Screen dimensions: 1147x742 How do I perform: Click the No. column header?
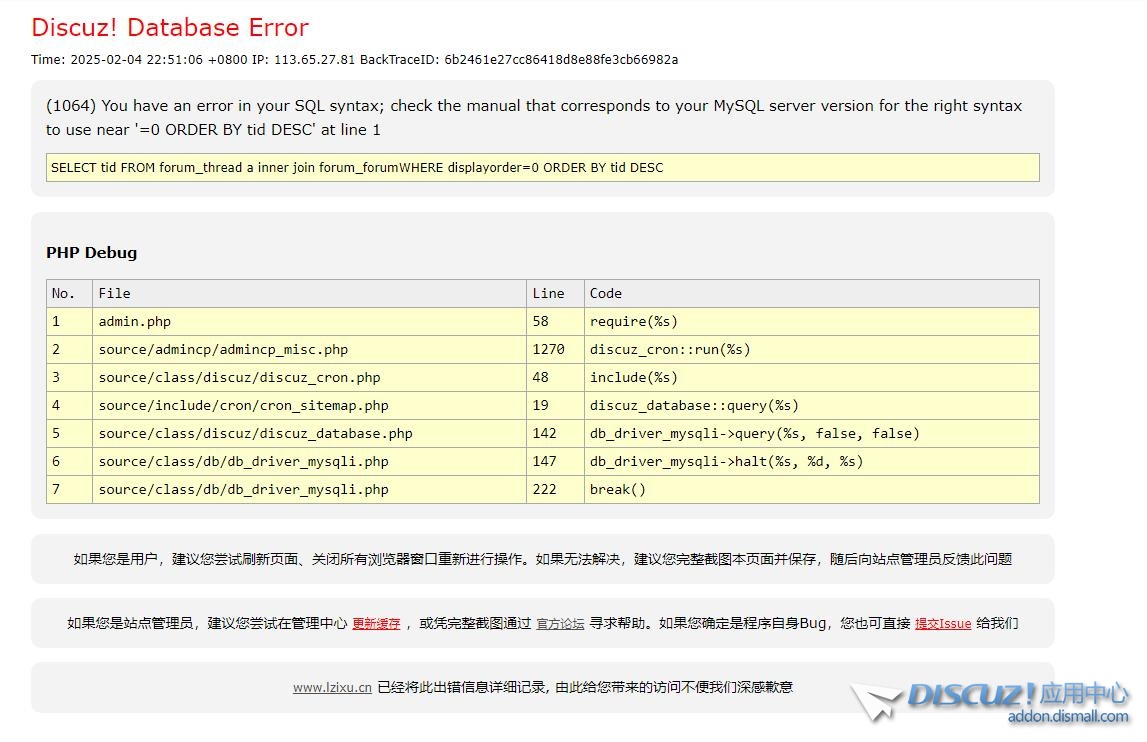pyautogui.click(x=69, y=293)
